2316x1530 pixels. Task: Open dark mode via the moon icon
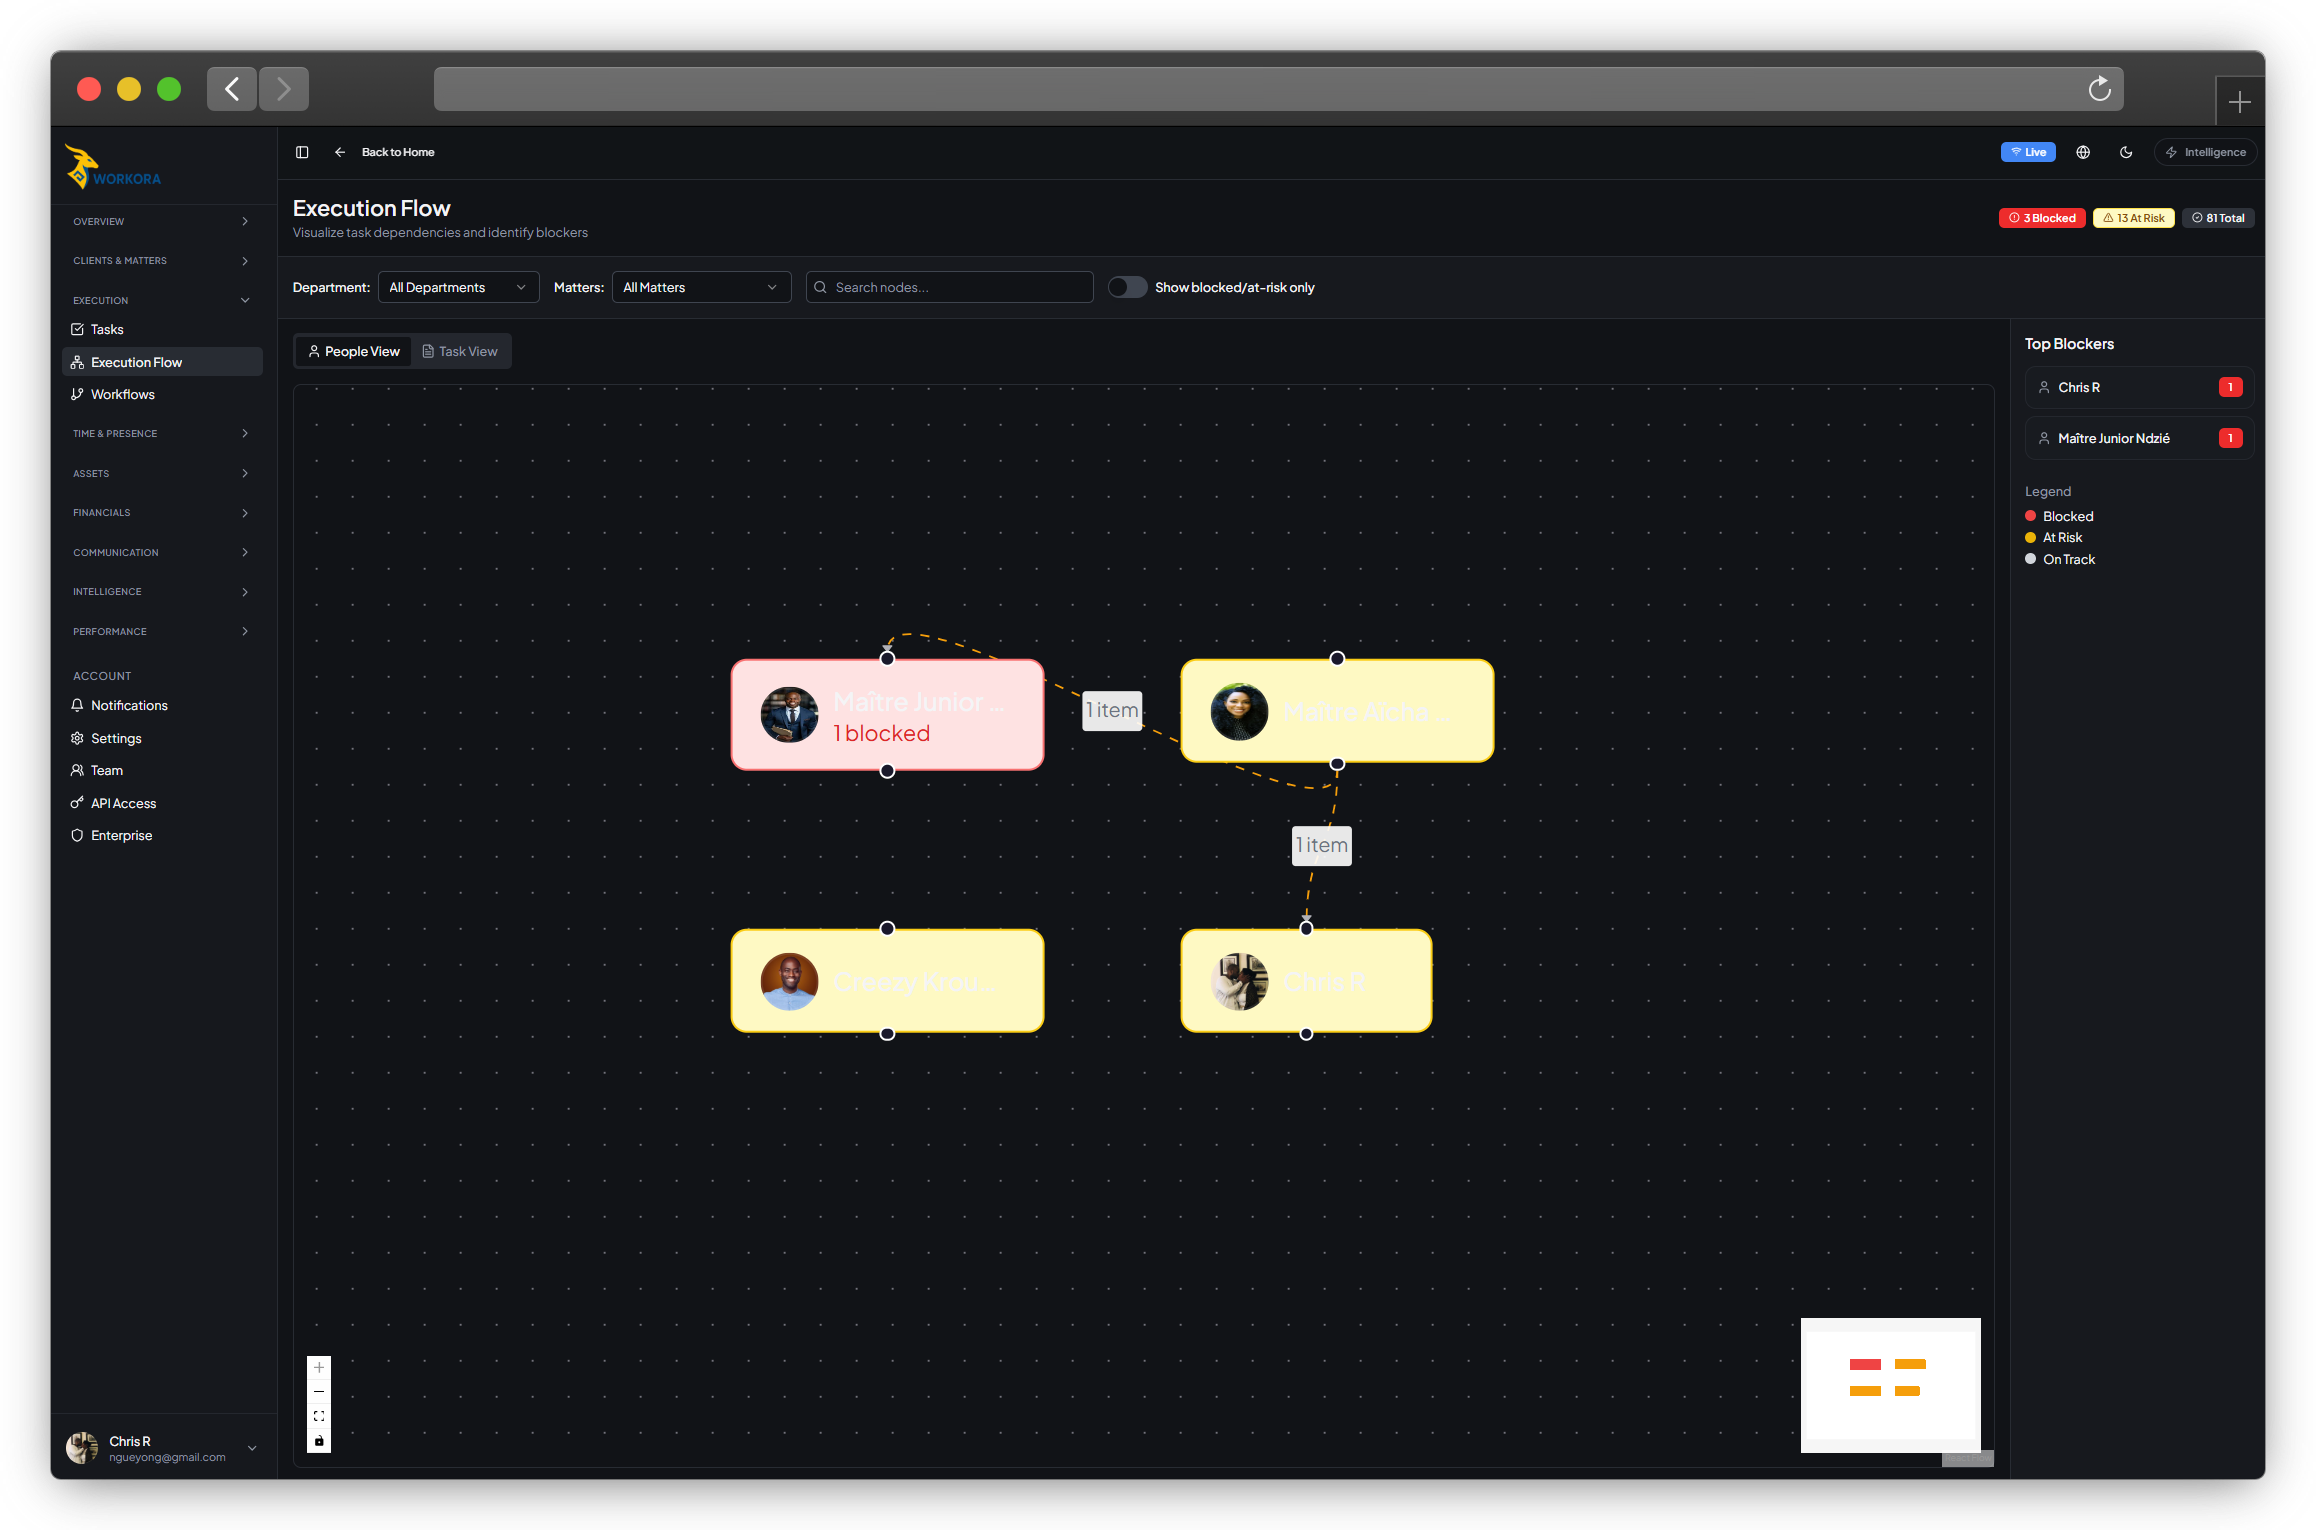point(2126,152)
